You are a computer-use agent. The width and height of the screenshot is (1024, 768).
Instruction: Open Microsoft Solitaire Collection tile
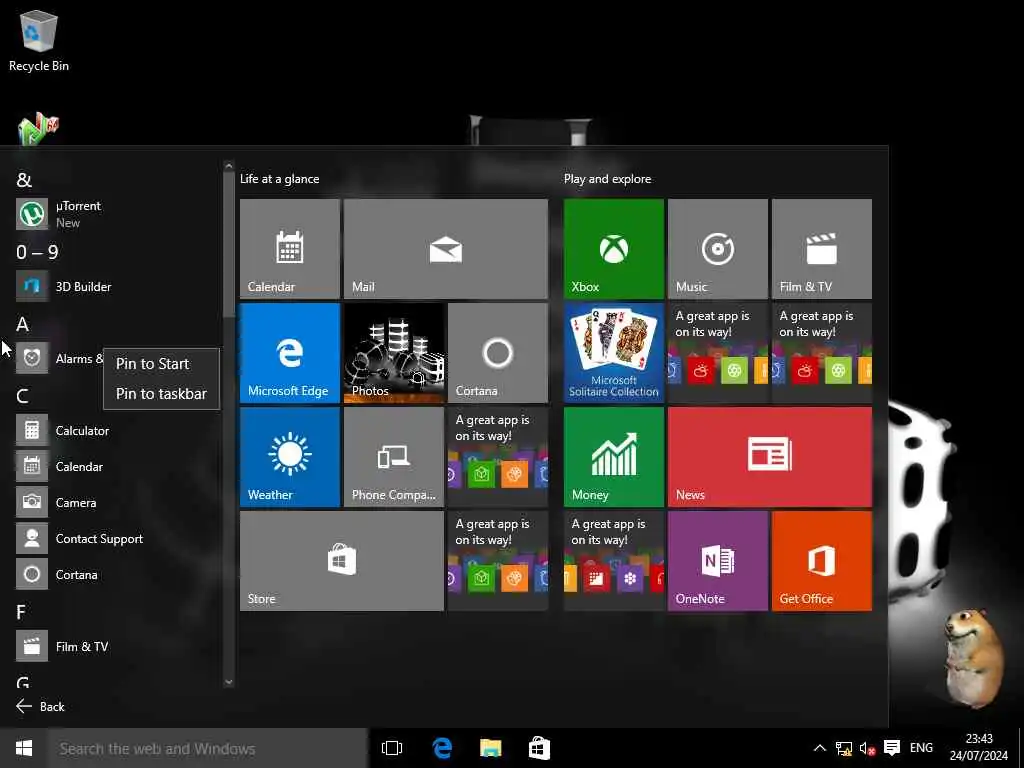coord(613,353)
